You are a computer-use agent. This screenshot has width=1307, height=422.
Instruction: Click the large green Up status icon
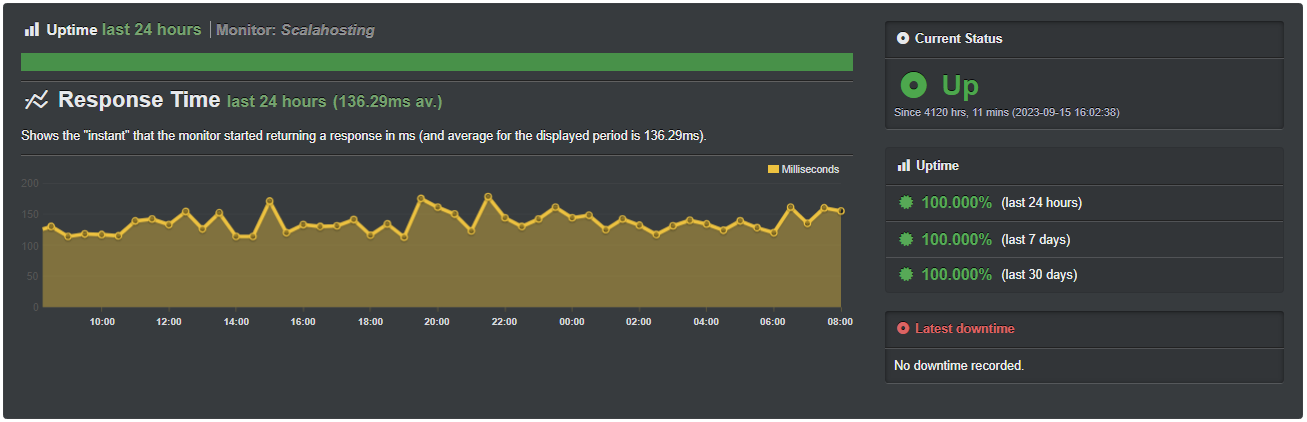coord(914,86)
